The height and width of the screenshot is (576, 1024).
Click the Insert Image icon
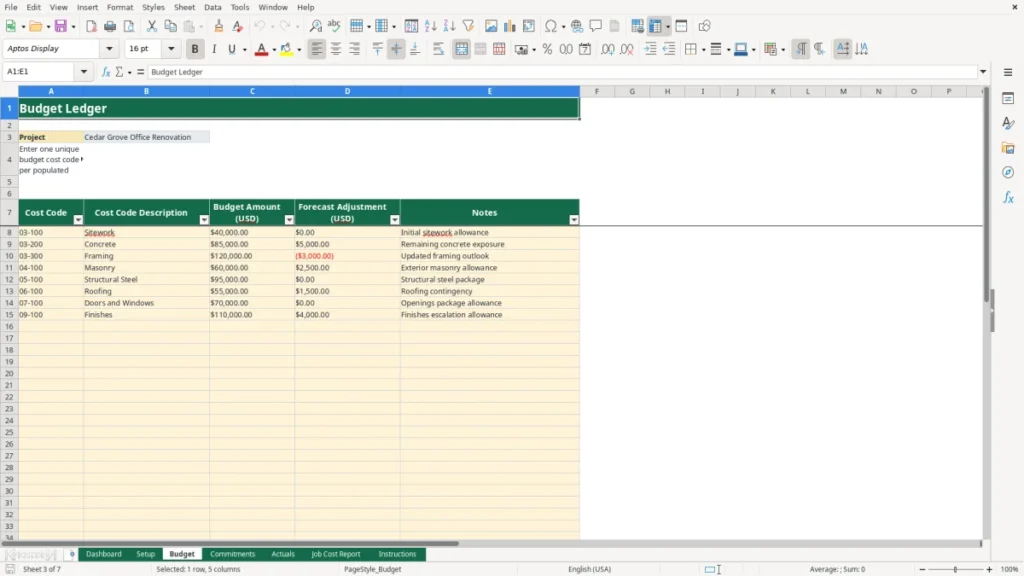(491, 26)
